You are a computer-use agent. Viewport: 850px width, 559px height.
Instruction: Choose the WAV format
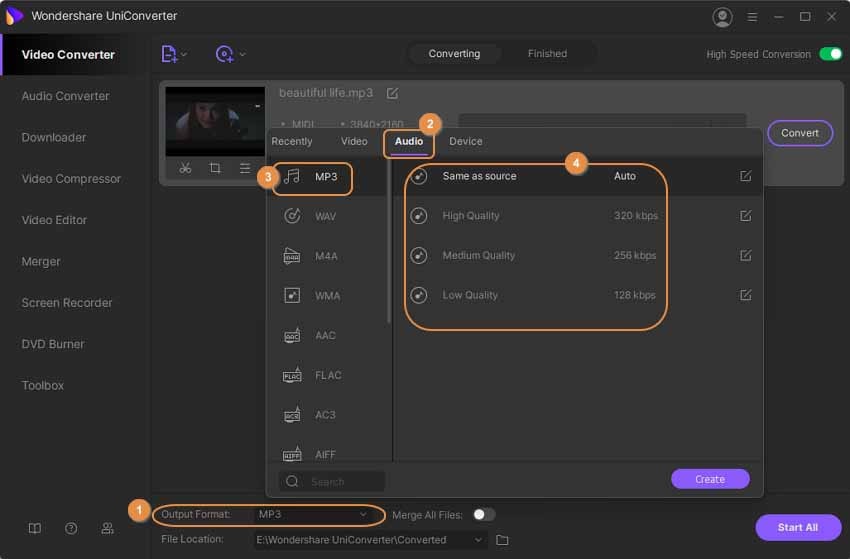(328, 216)
